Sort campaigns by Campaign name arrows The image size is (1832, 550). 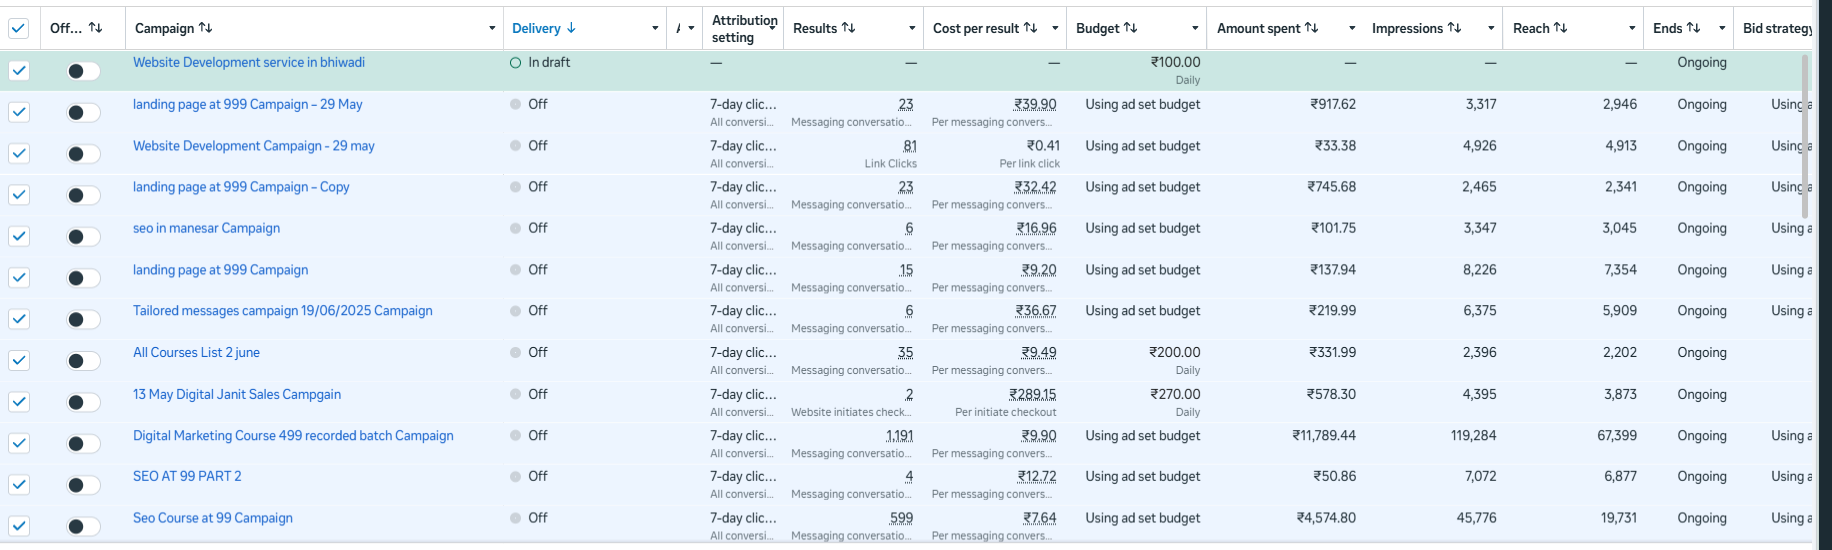point(205,28)
